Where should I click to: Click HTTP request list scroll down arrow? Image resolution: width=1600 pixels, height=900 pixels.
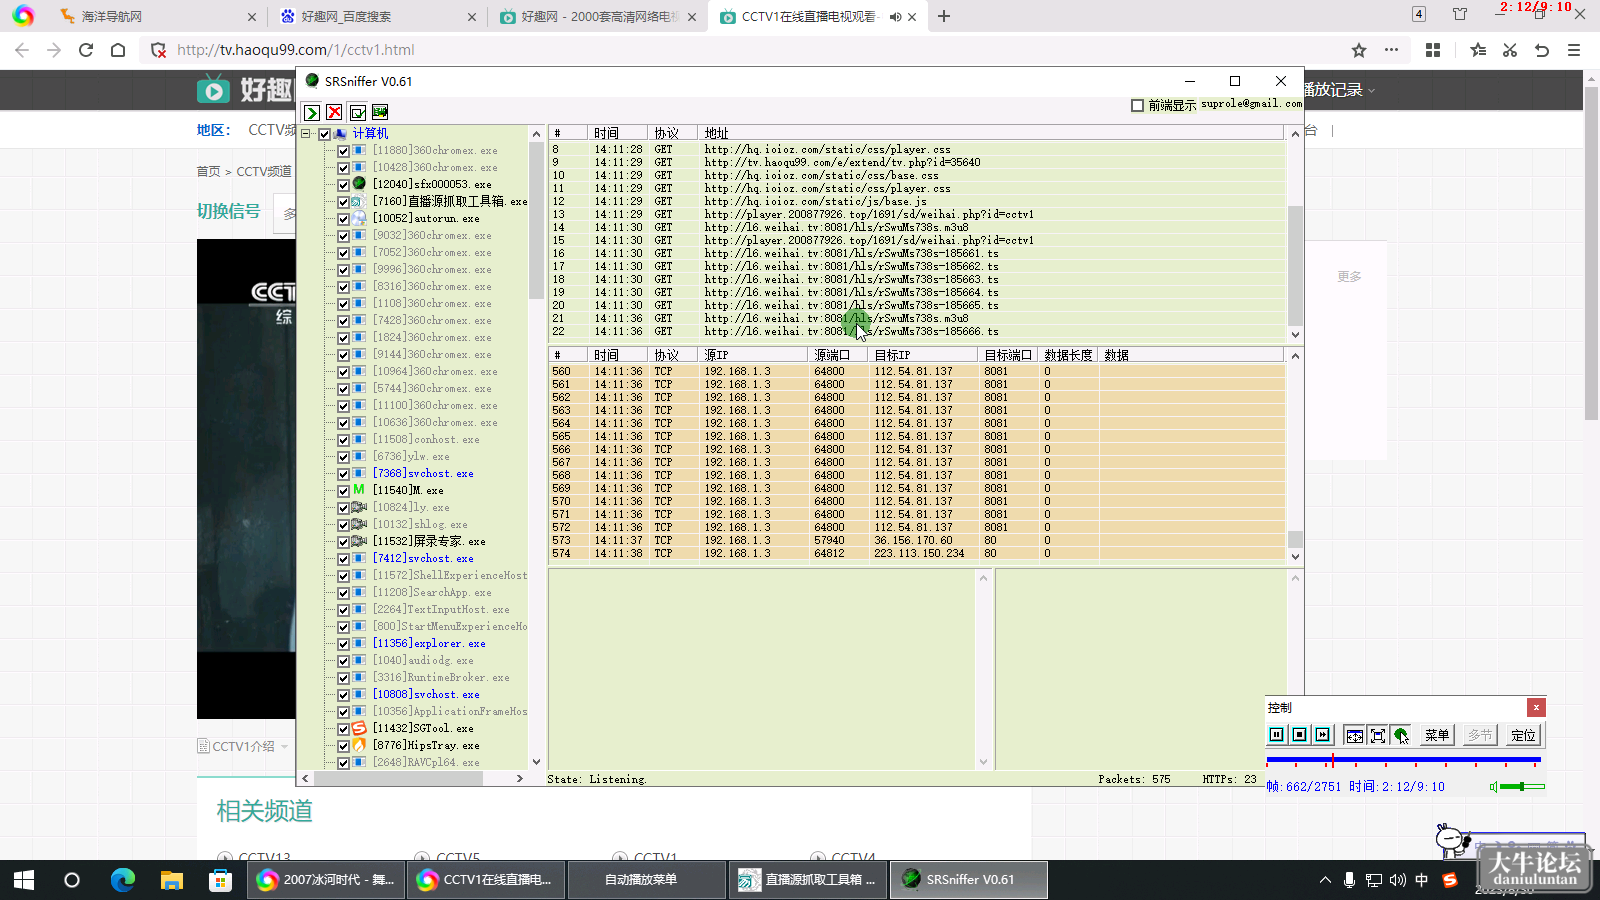[x=1295, y=335]
